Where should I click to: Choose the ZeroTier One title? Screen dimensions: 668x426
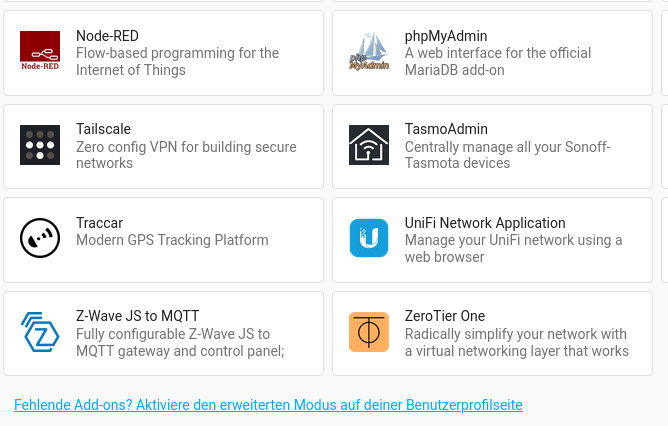click(x=444, y=316)
